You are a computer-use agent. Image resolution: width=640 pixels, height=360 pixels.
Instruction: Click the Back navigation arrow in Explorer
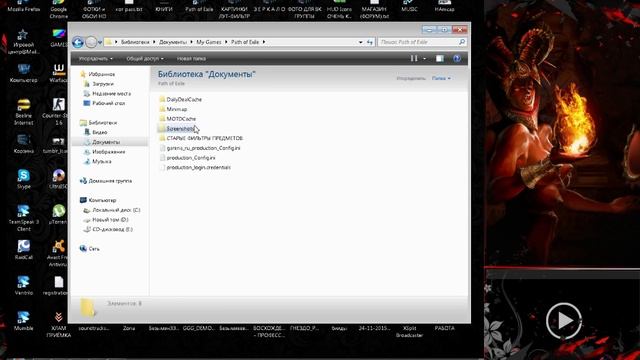[78, 42]
